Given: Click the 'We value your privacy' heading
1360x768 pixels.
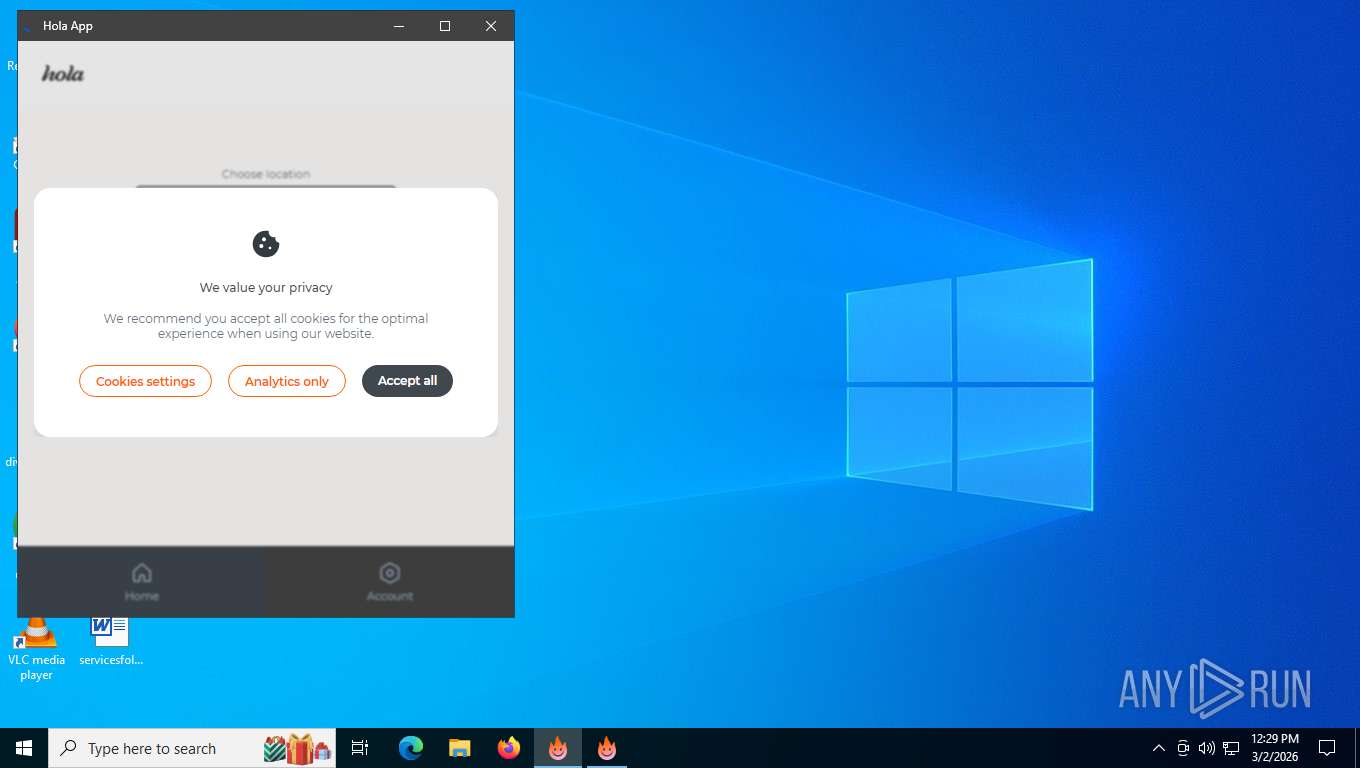Looking at the screenshot, I should [x=266, y=287].
